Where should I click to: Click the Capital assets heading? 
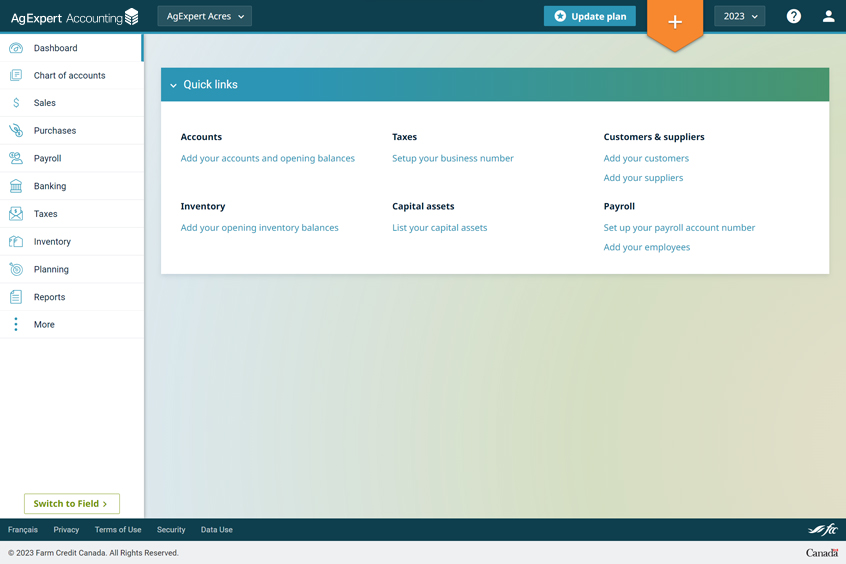click(x=423, y=206)
